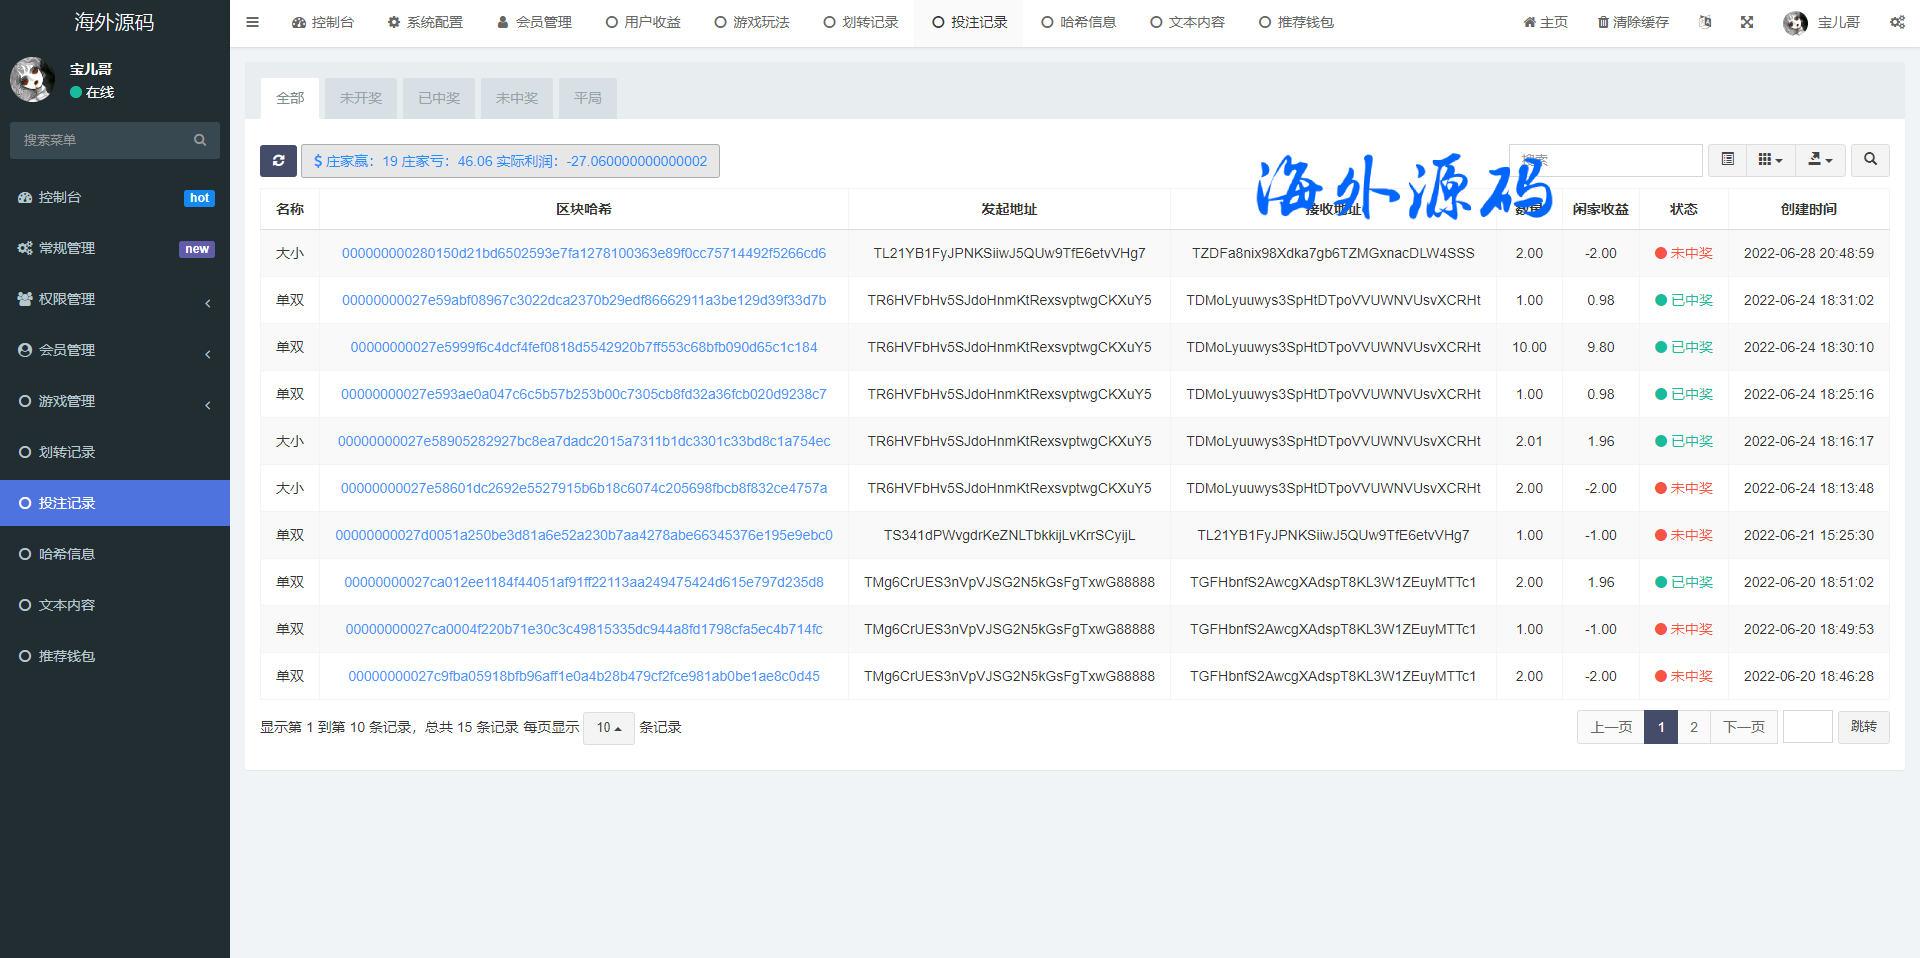Open the first block hash link ending 5266cd6
Screen dimensions: 1920x958
click(x=584, y=253)
